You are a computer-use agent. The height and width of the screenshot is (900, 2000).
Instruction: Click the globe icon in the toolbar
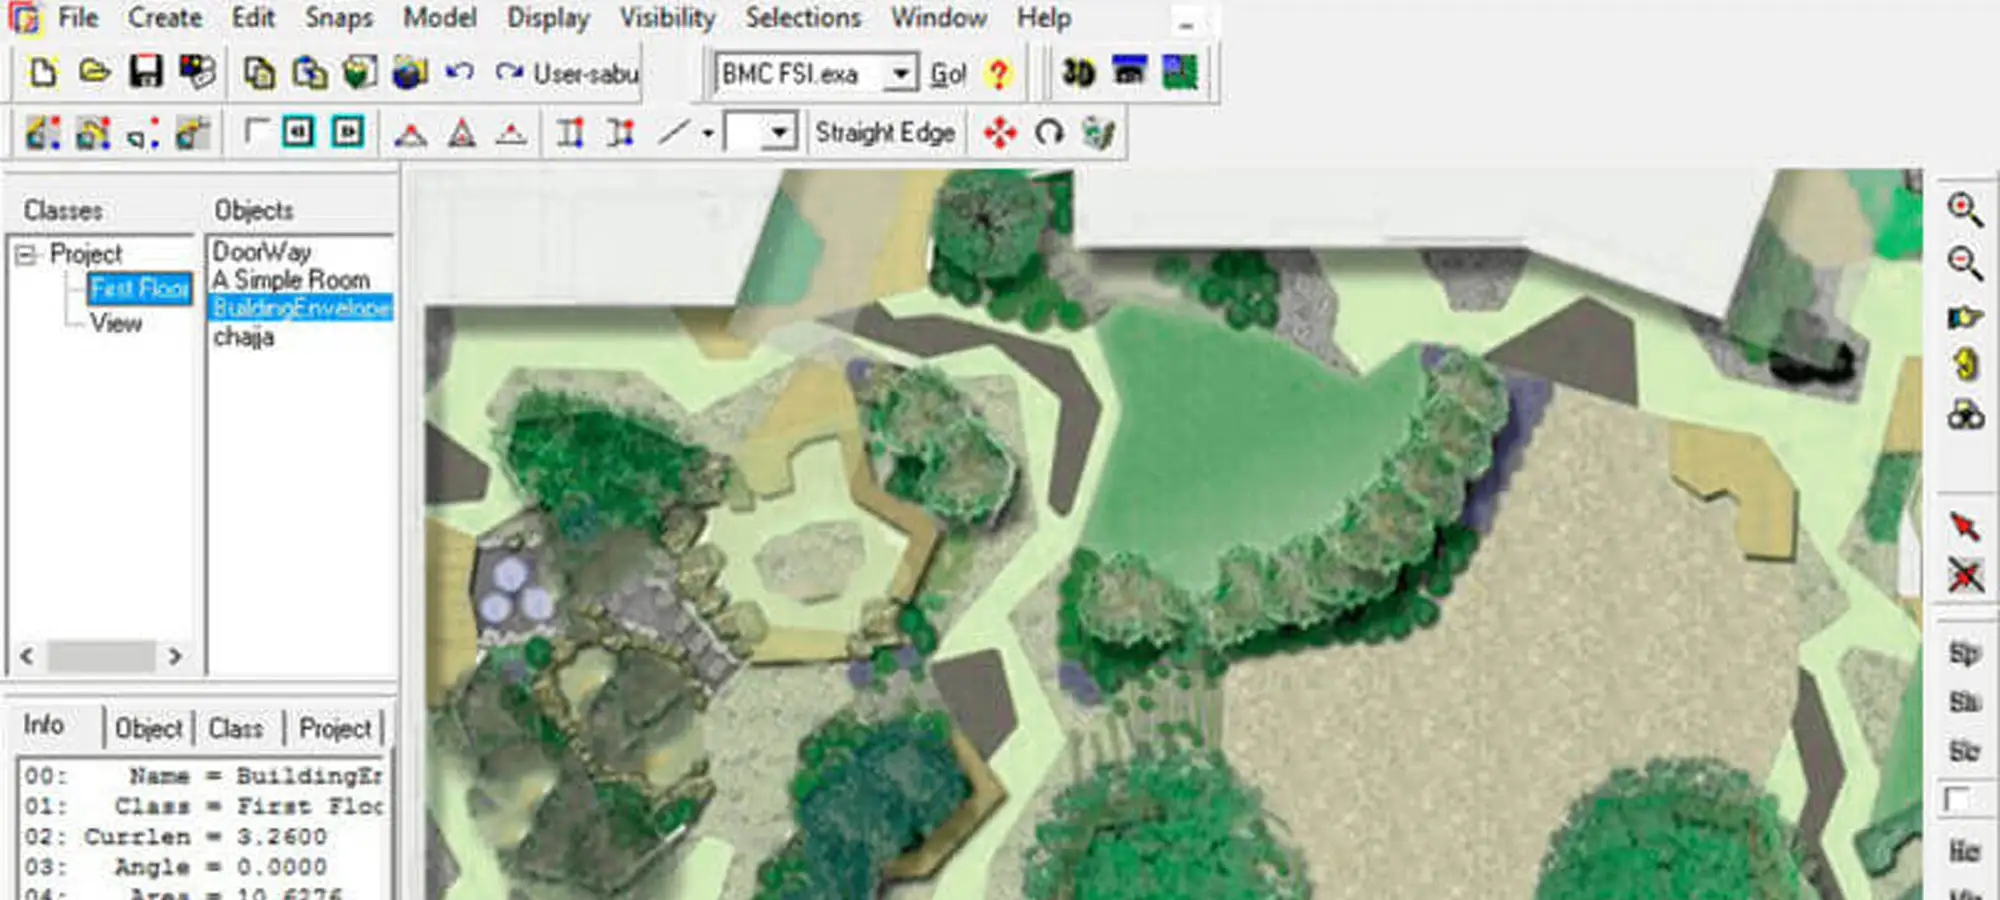coord(410,73)
